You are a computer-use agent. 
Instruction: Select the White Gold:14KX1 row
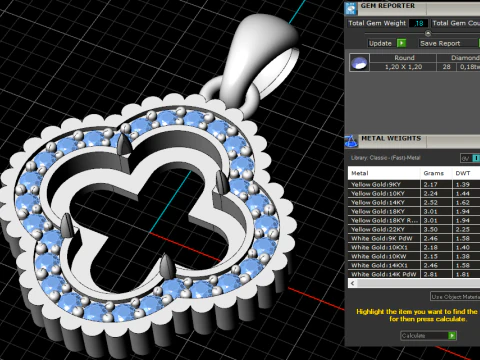coord(414,265)
